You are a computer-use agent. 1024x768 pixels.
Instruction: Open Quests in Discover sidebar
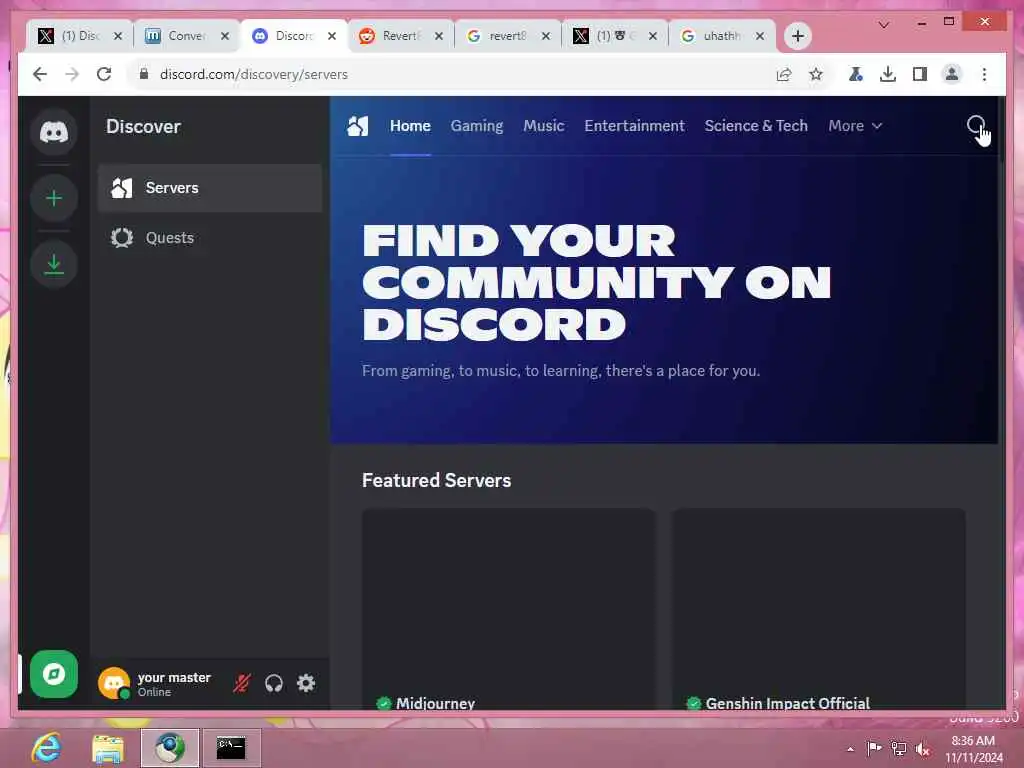[x=210, y=238]
